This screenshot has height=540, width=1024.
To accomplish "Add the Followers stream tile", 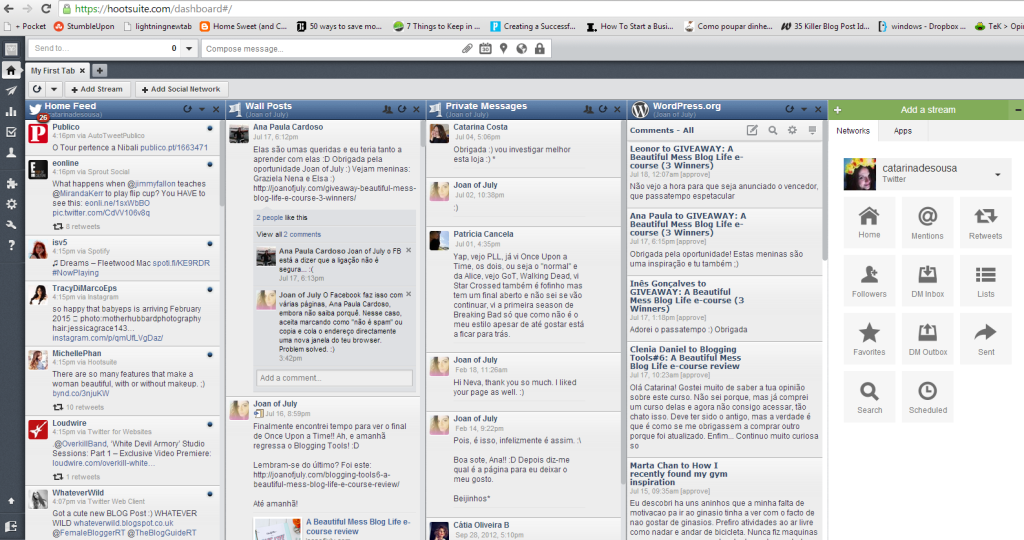I will tap(869, 281).
